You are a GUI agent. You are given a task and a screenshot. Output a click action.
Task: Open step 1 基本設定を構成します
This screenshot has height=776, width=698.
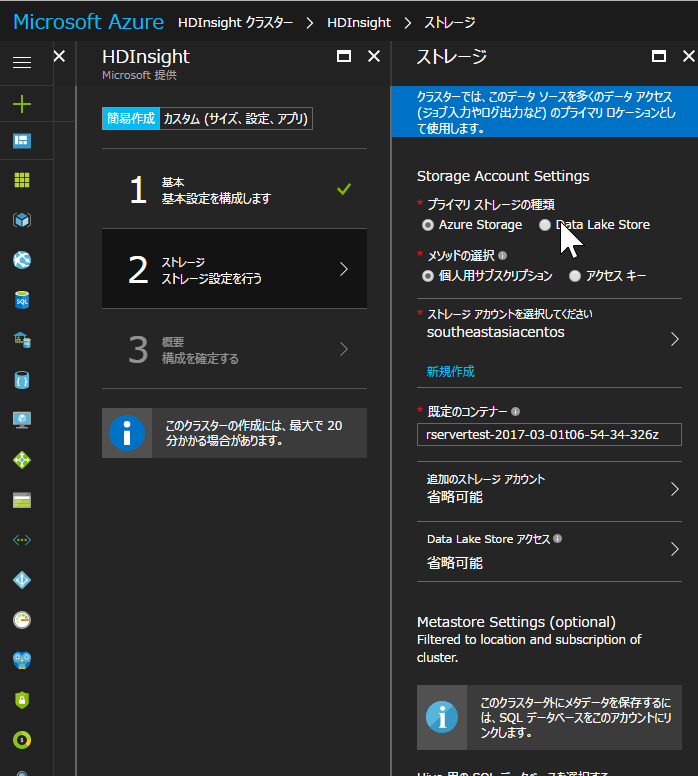point(234,189)
